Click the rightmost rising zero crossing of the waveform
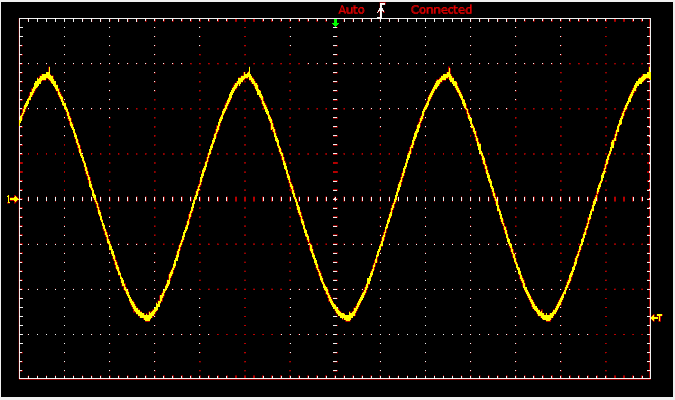 click(x=598, y=199)
